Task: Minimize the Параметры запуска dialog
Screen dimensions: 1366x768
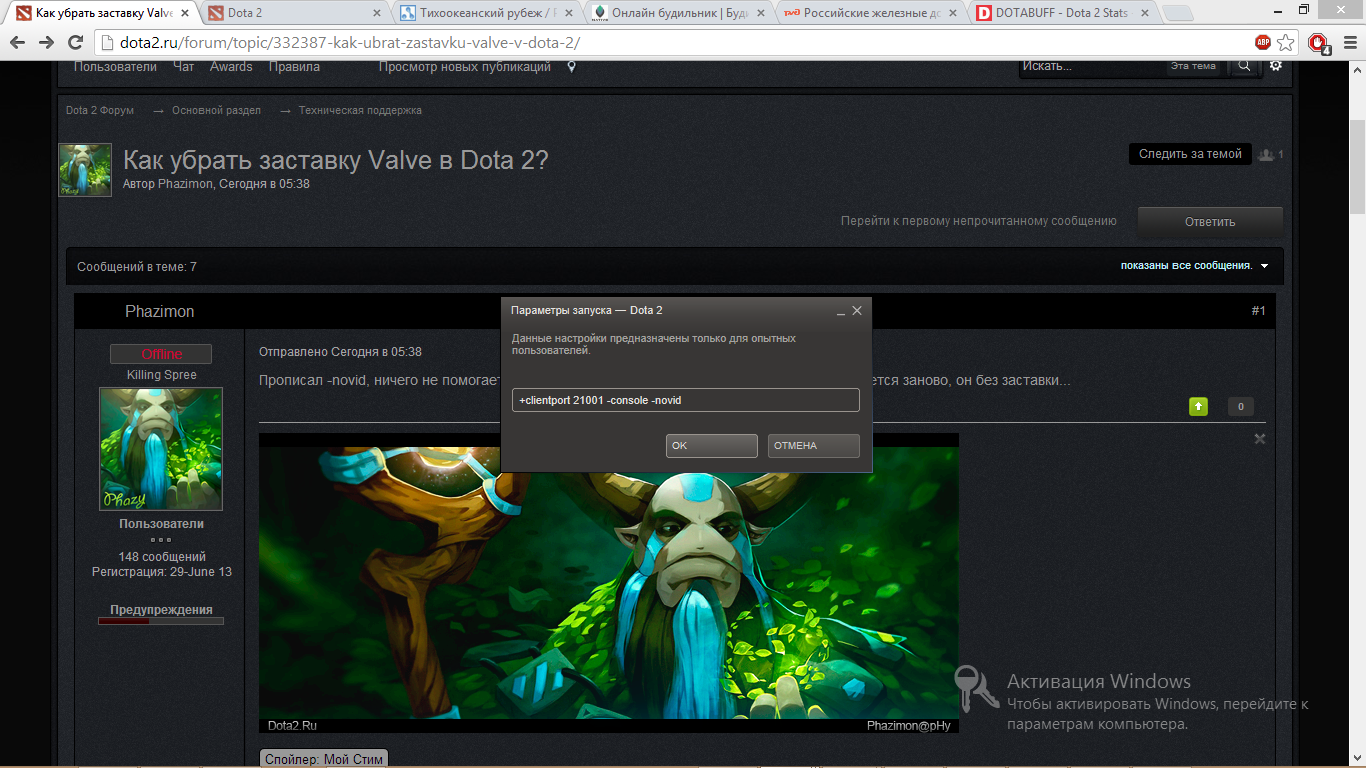Action: click(841, 312)
